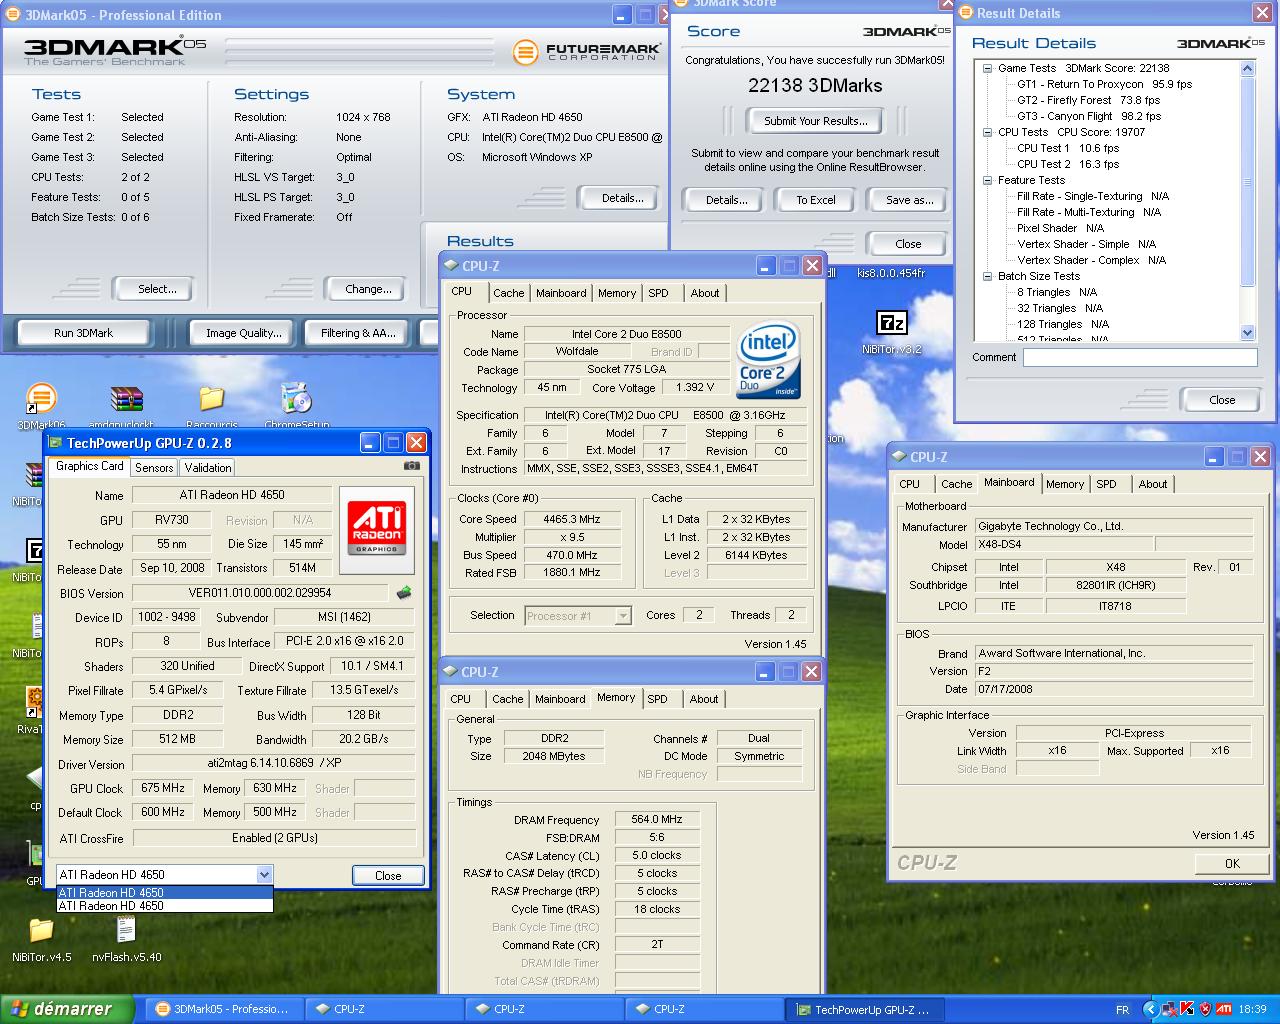Open the CPU-Z Processor #1 selection dropdown
The height and width of the screenshot is (1024, 1280).
(x=623, y=616)
